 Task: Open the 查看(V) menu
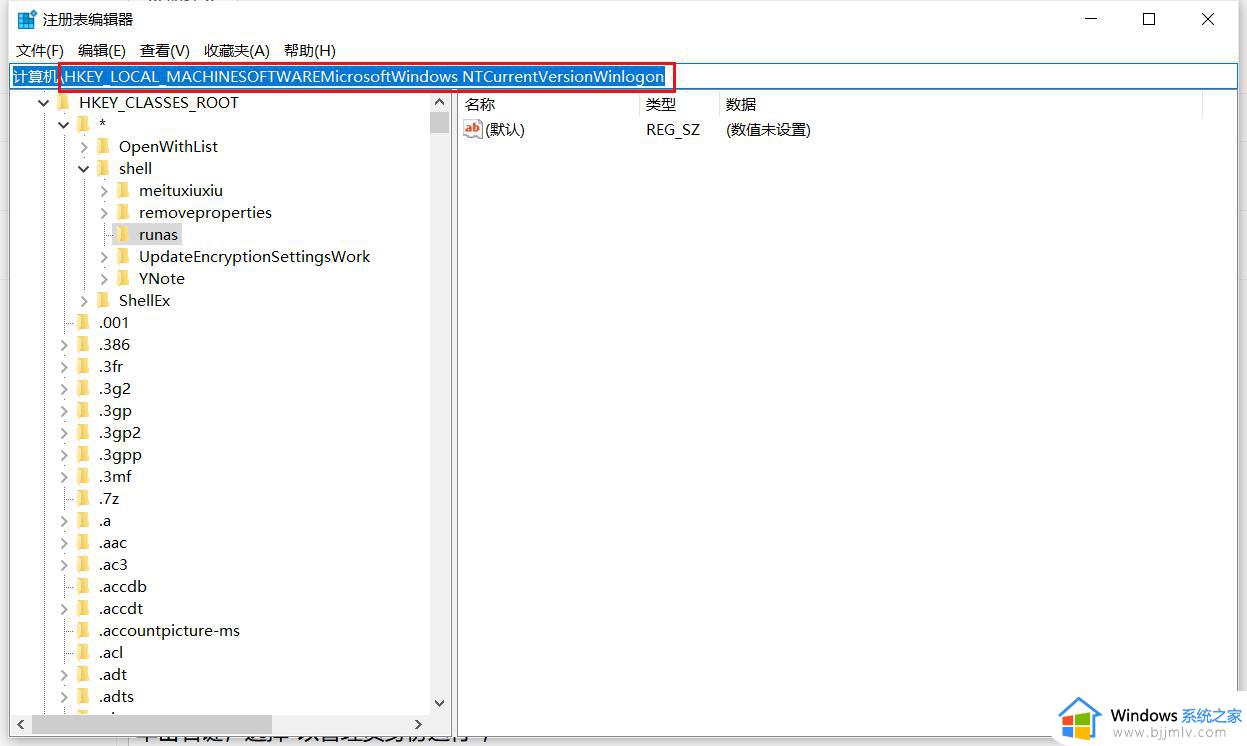(x=165, y=50)
